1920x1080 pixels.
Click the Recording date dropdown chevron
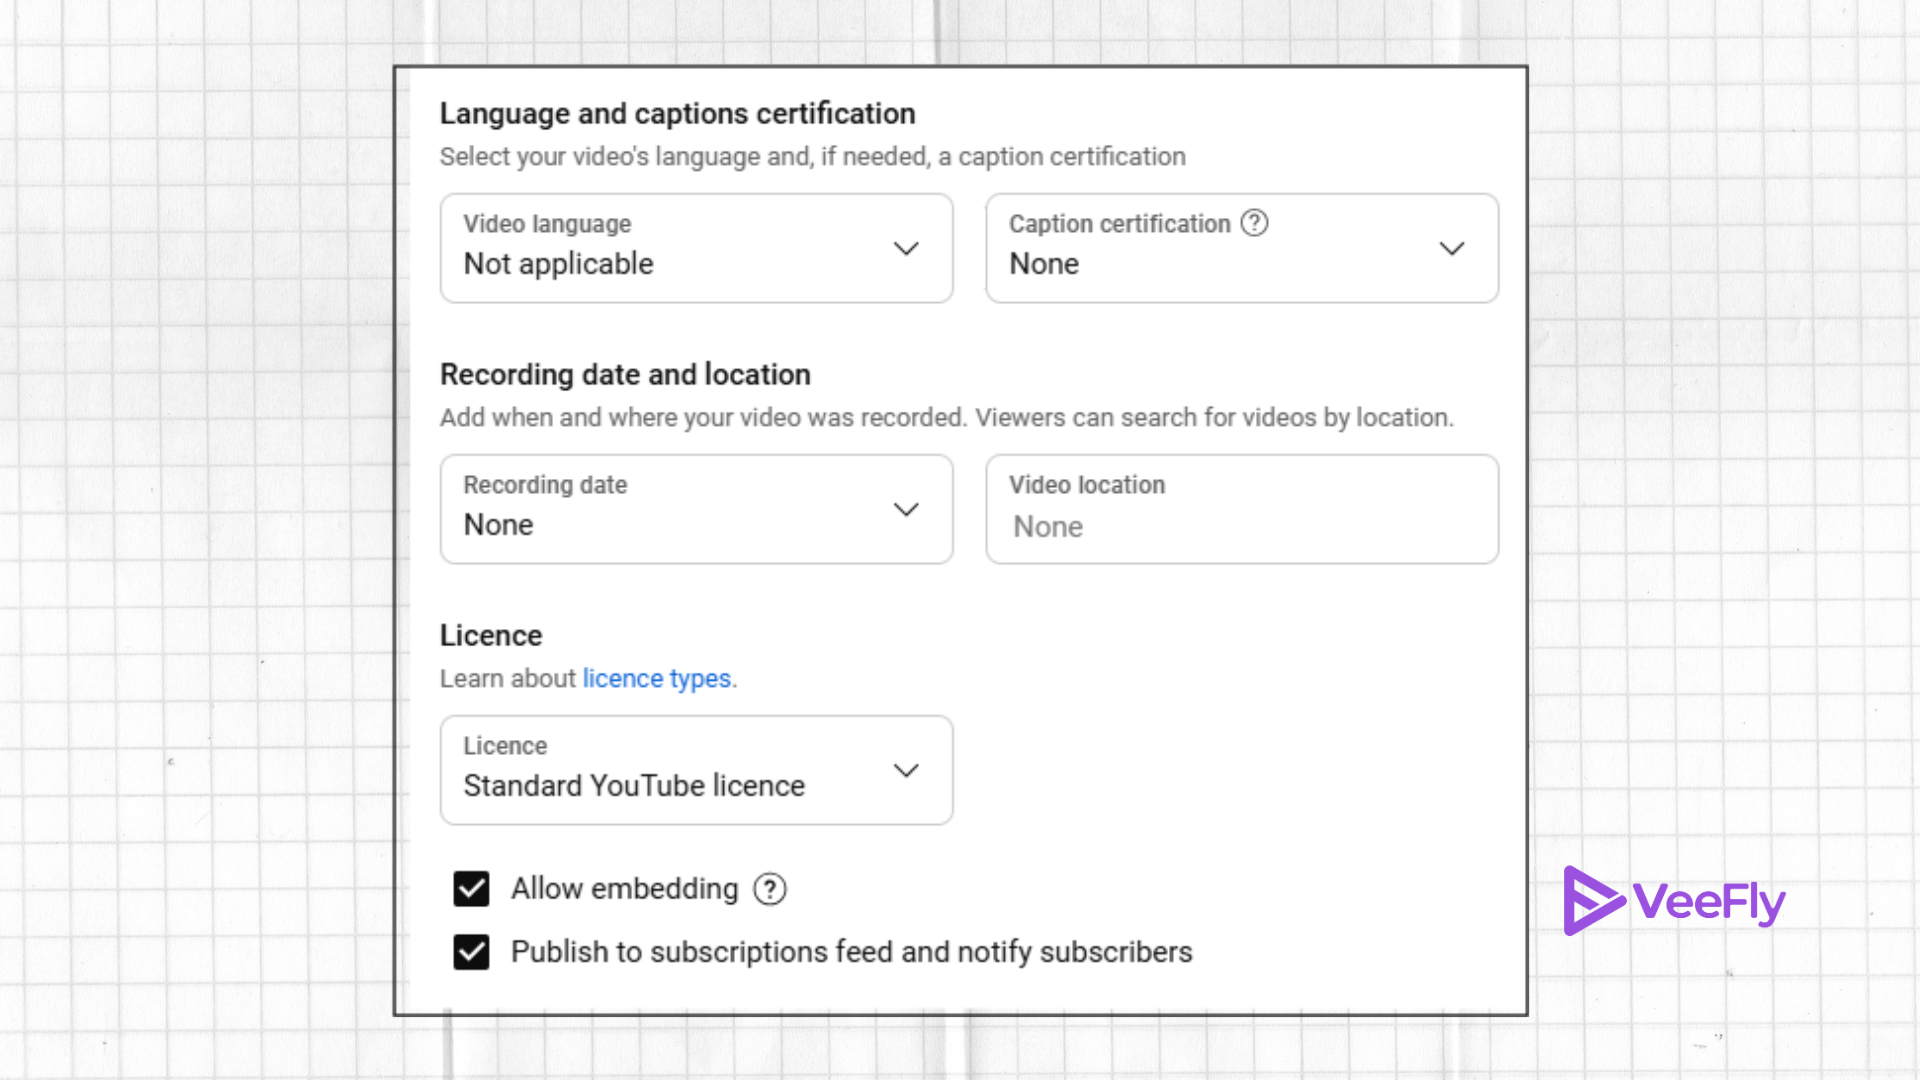pyautogui.click(x=906, y=509)
